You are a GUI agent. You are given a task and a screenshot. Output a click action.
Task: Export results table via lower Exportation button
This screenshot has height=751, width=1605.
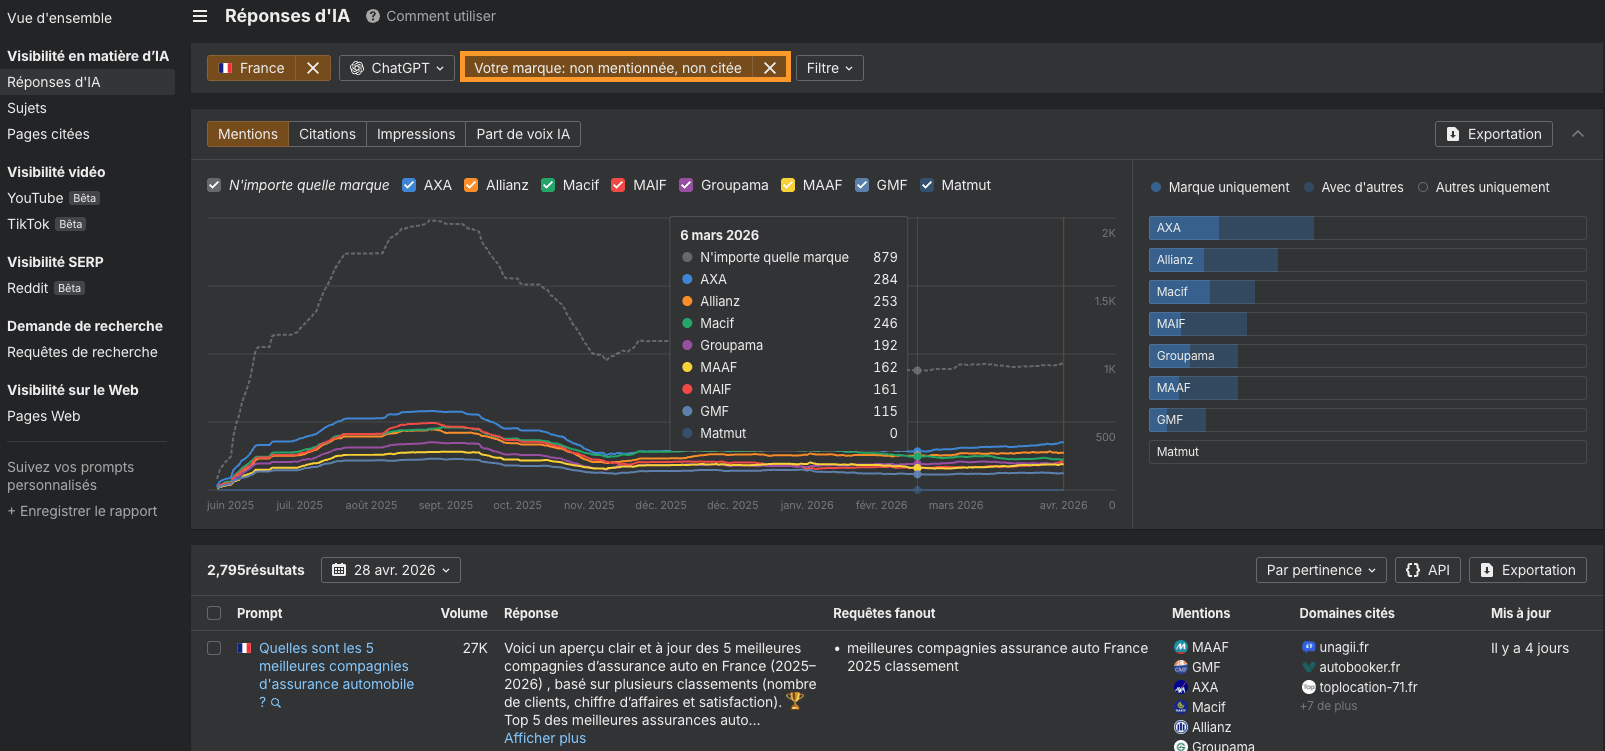pyautogui.click(x=1527, y=570)
